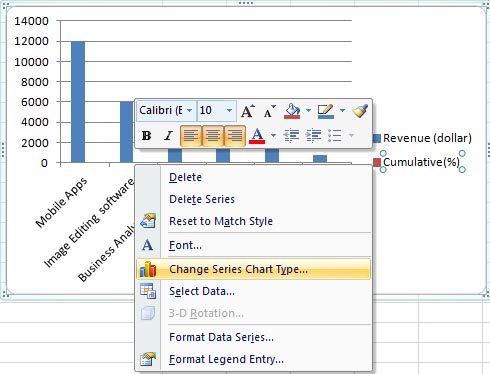Toggle Align Text Right button

point(235,136)
